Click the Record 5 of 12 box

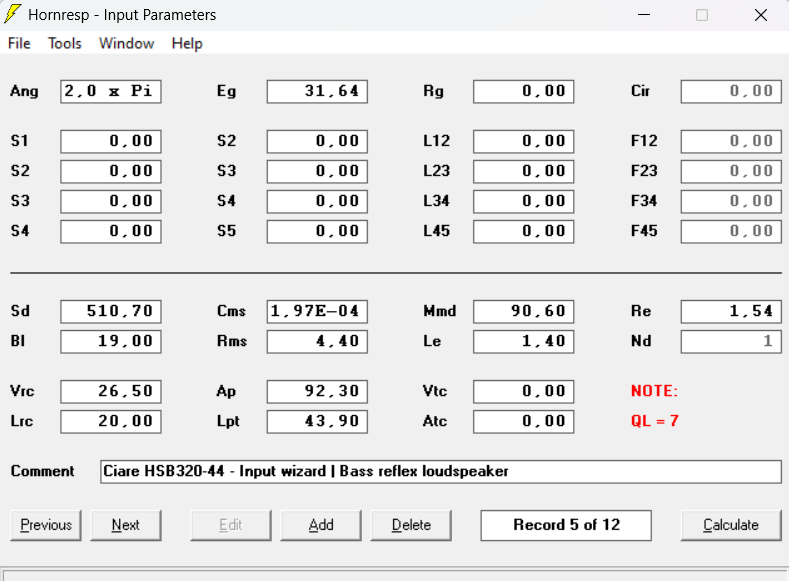(x=566, y=525)
